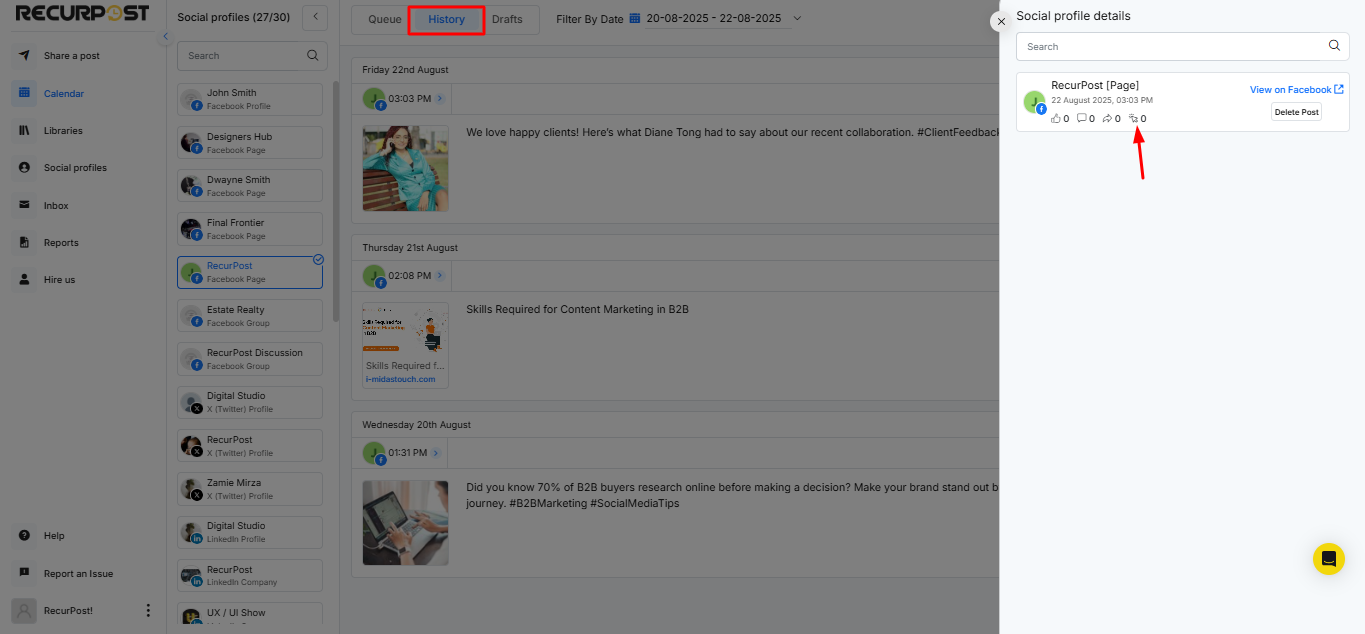This screenshot has height=634, width=1365.
Task: Click the 20-08-2025 - 22-08-2025 date range field
Action: coord(716,19)
